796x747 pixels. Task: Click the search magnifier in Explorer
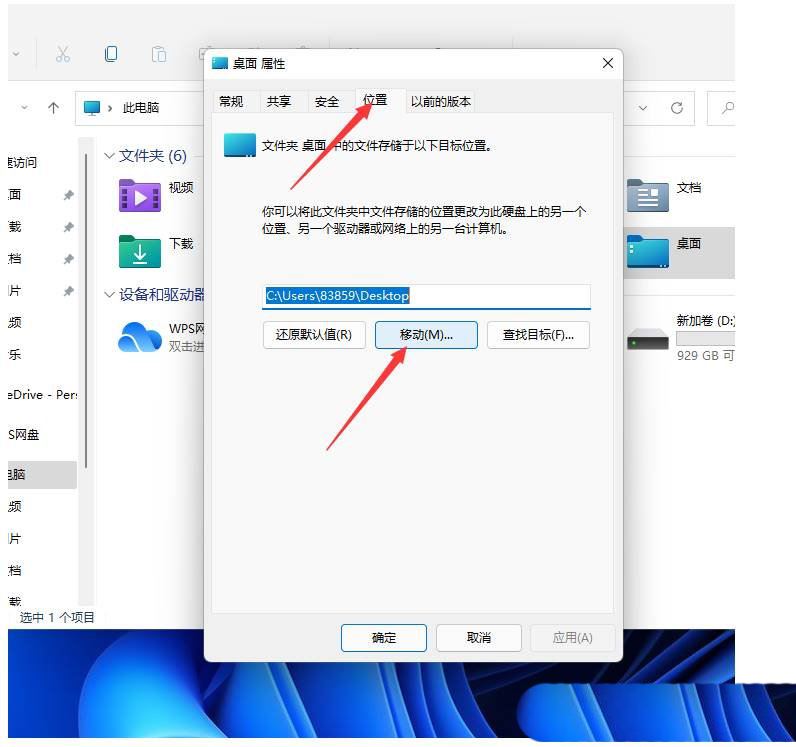tap(727, 108)
